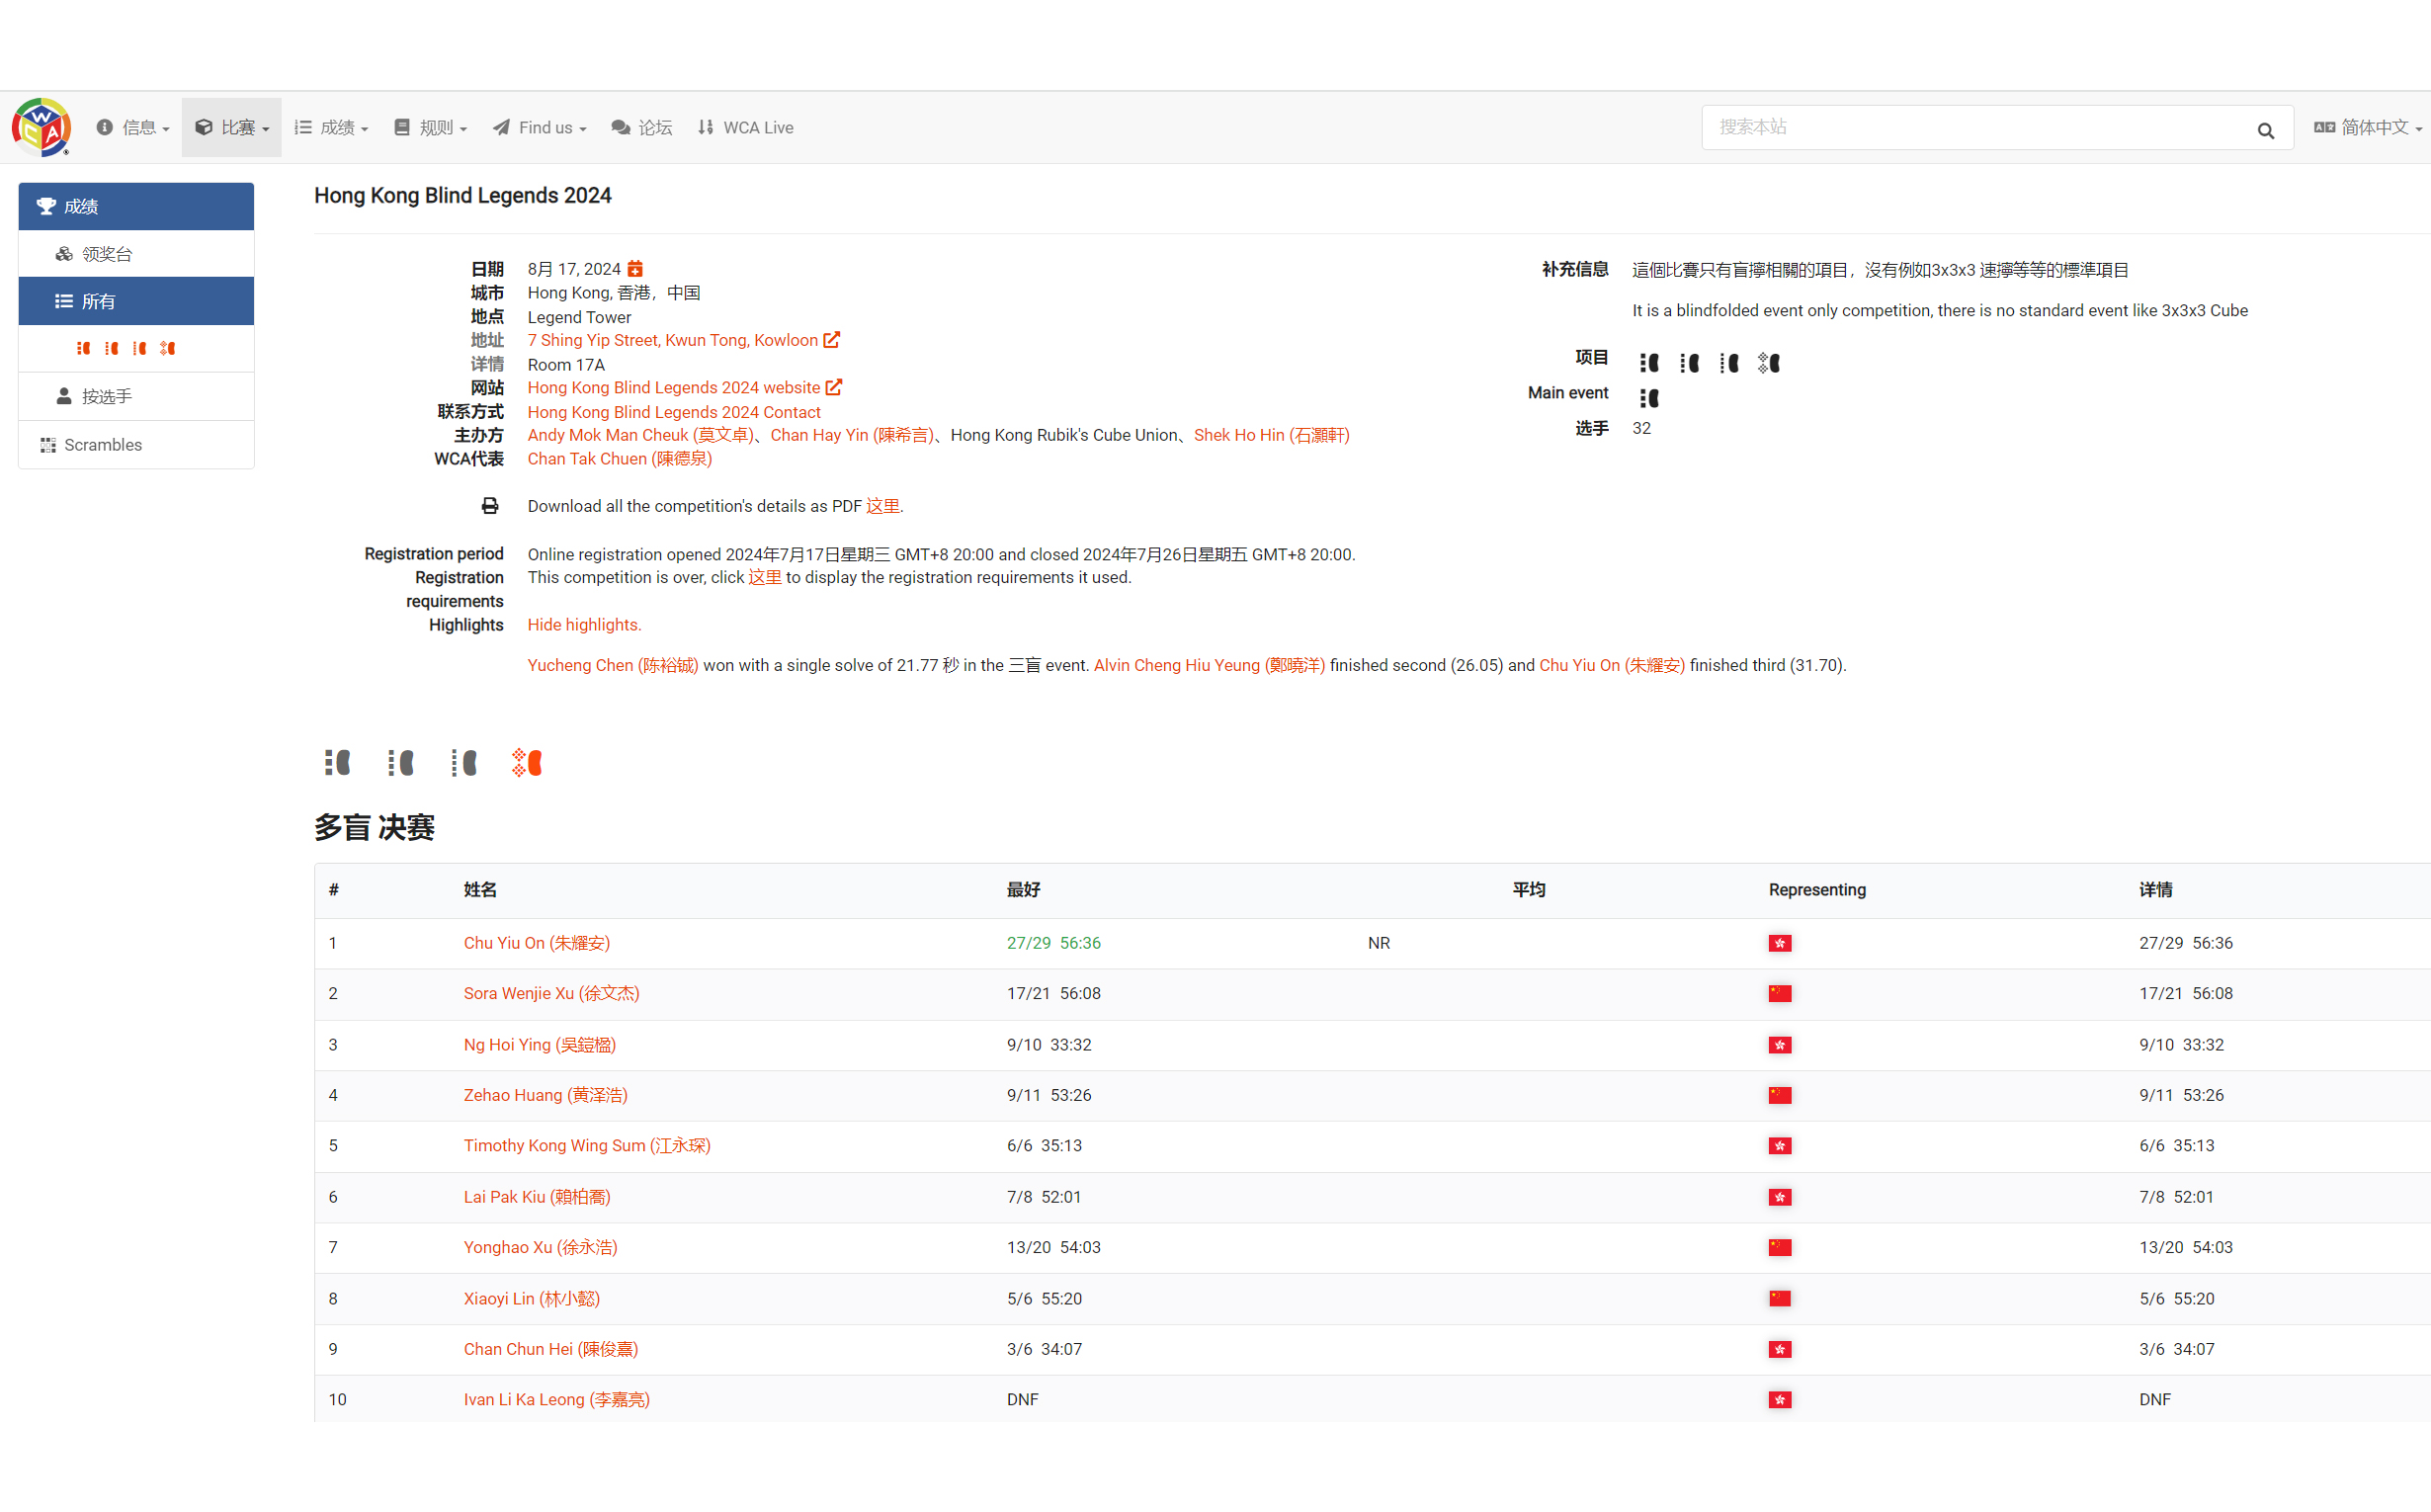The width and height of the screenshot is (2431, 1512).
Task: Click the multi-blind icon in the 项目 row
Action: coord(1768,363)
